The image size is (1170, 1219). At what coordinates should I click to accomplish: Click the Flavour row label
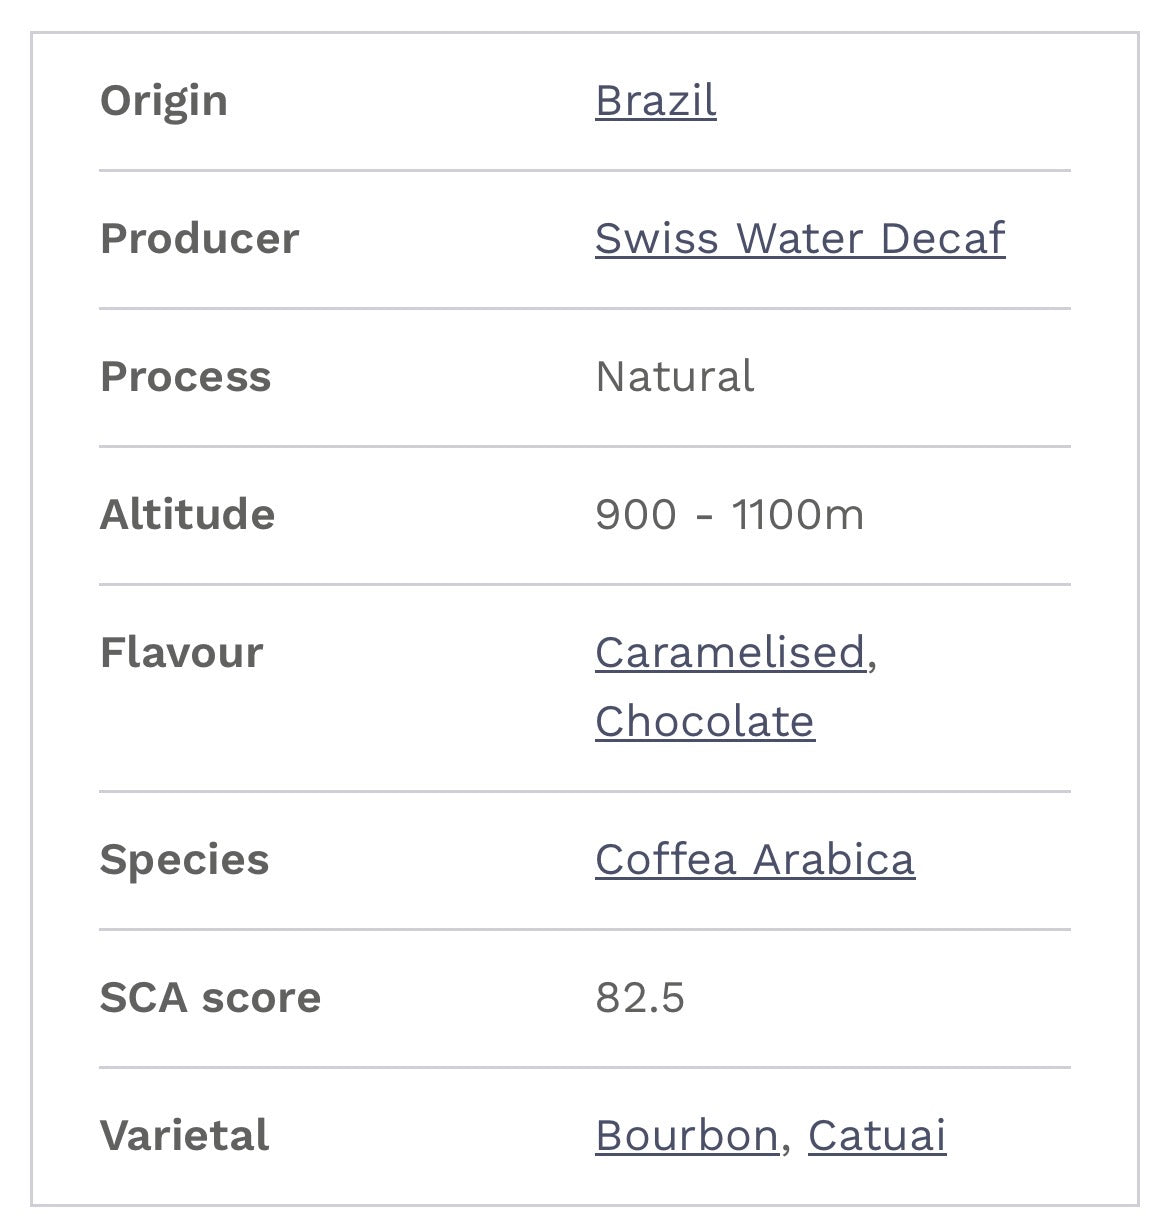click(181, 653)
